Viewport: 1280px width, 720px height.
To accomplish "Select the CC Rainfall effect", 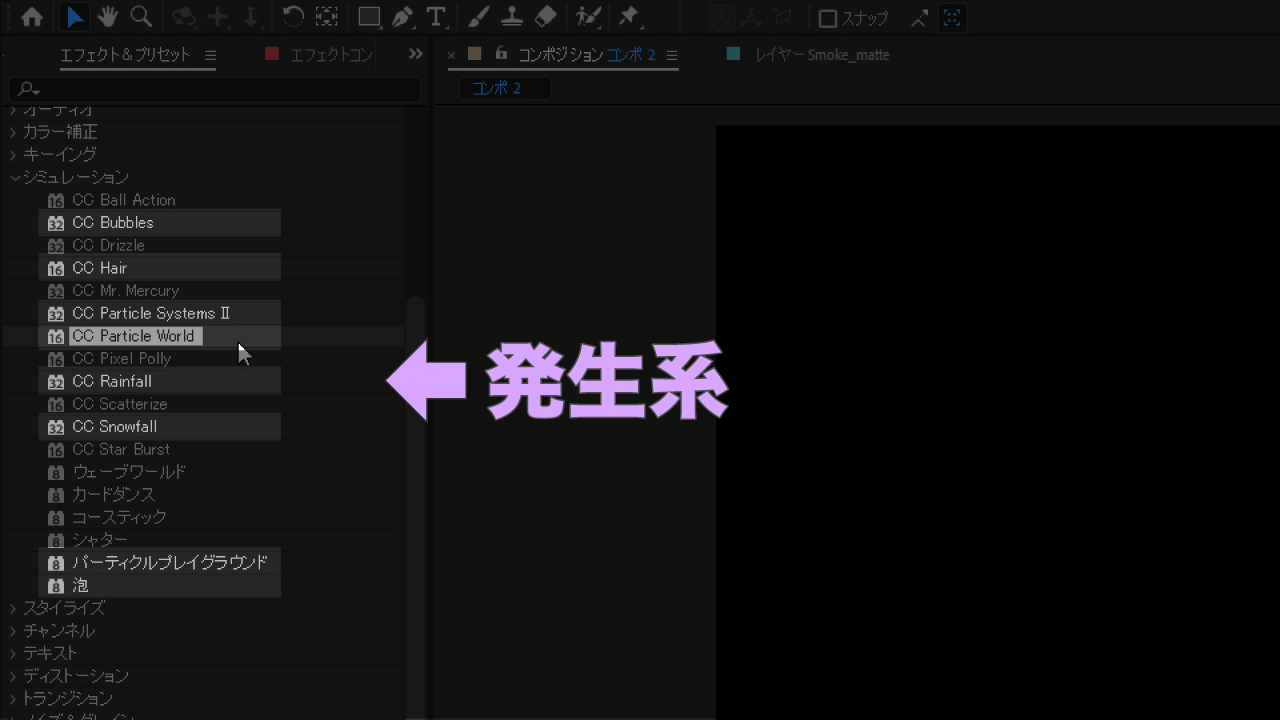I will 112,382.
